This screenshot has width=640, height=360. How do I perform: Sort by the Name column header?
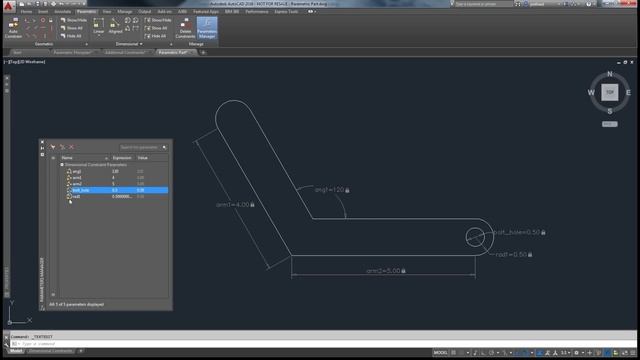pyautogui.click(x=84, y=158)
